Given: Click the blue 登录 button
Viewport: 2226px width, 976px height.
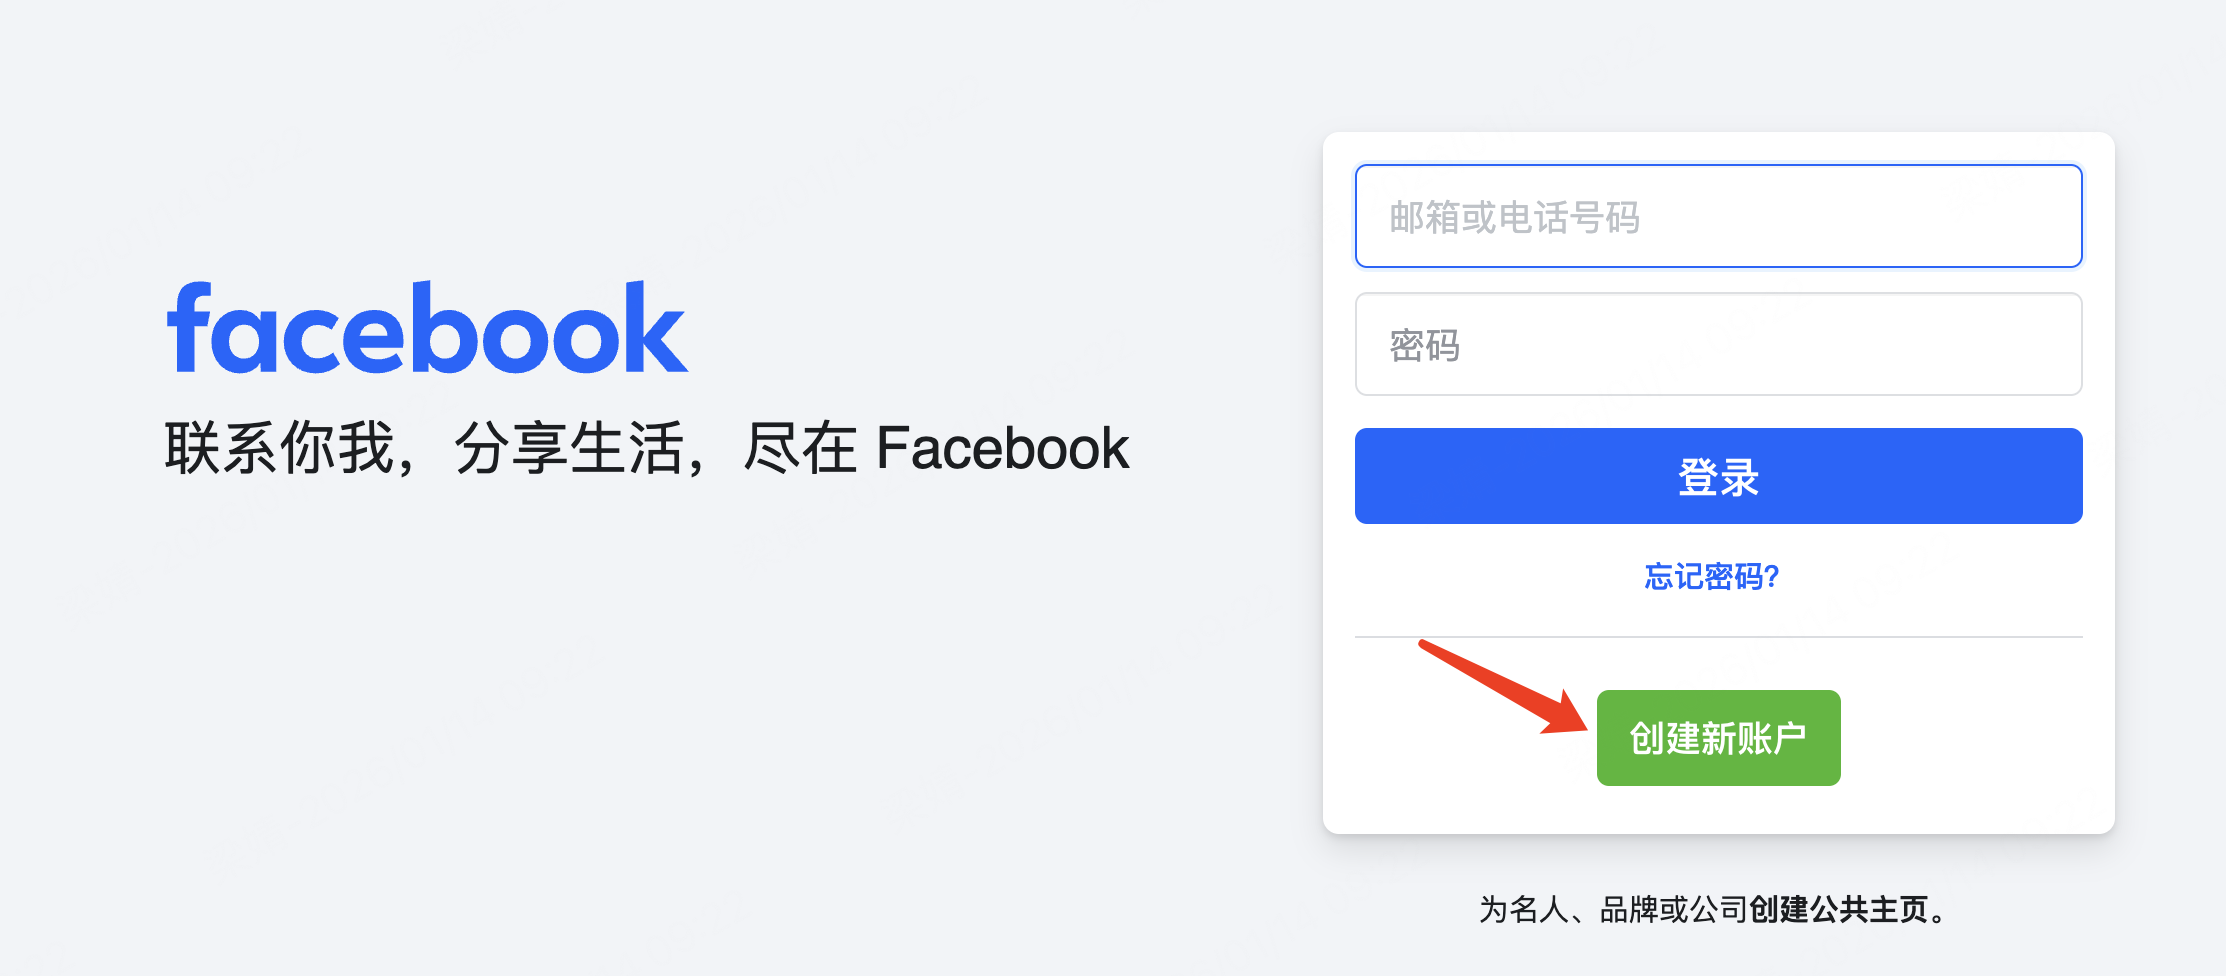Looking at the screenshot, I should pos(1718,476).
